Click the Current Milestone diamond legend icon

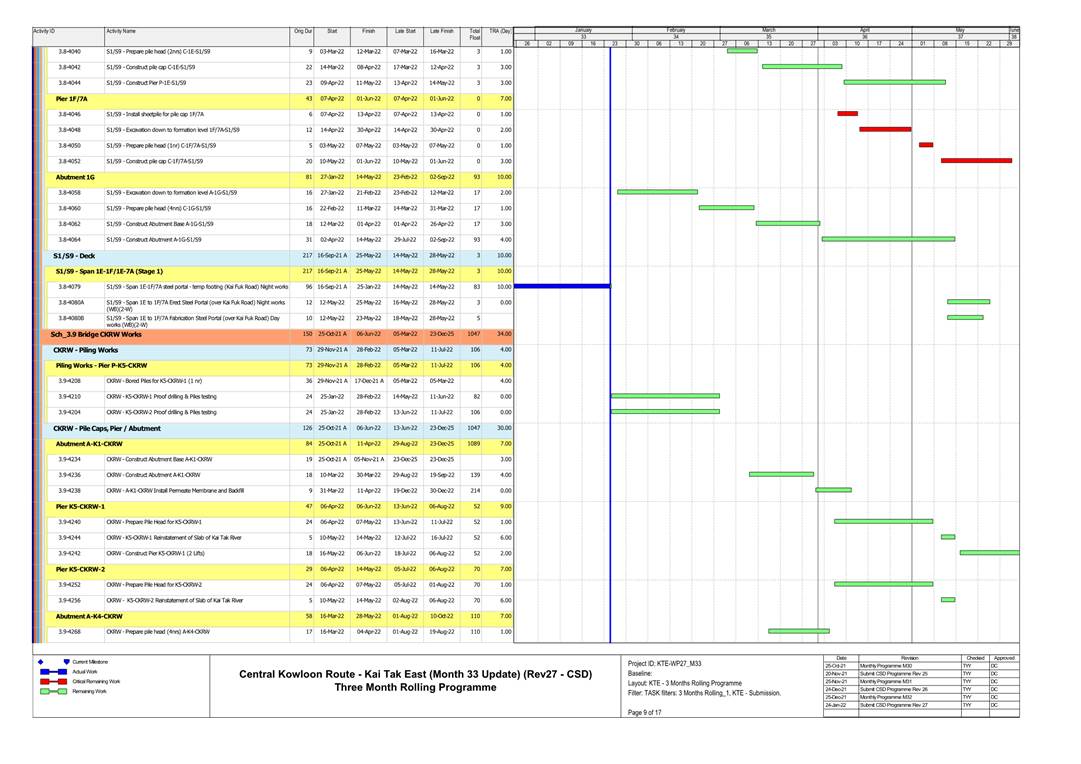41,662
